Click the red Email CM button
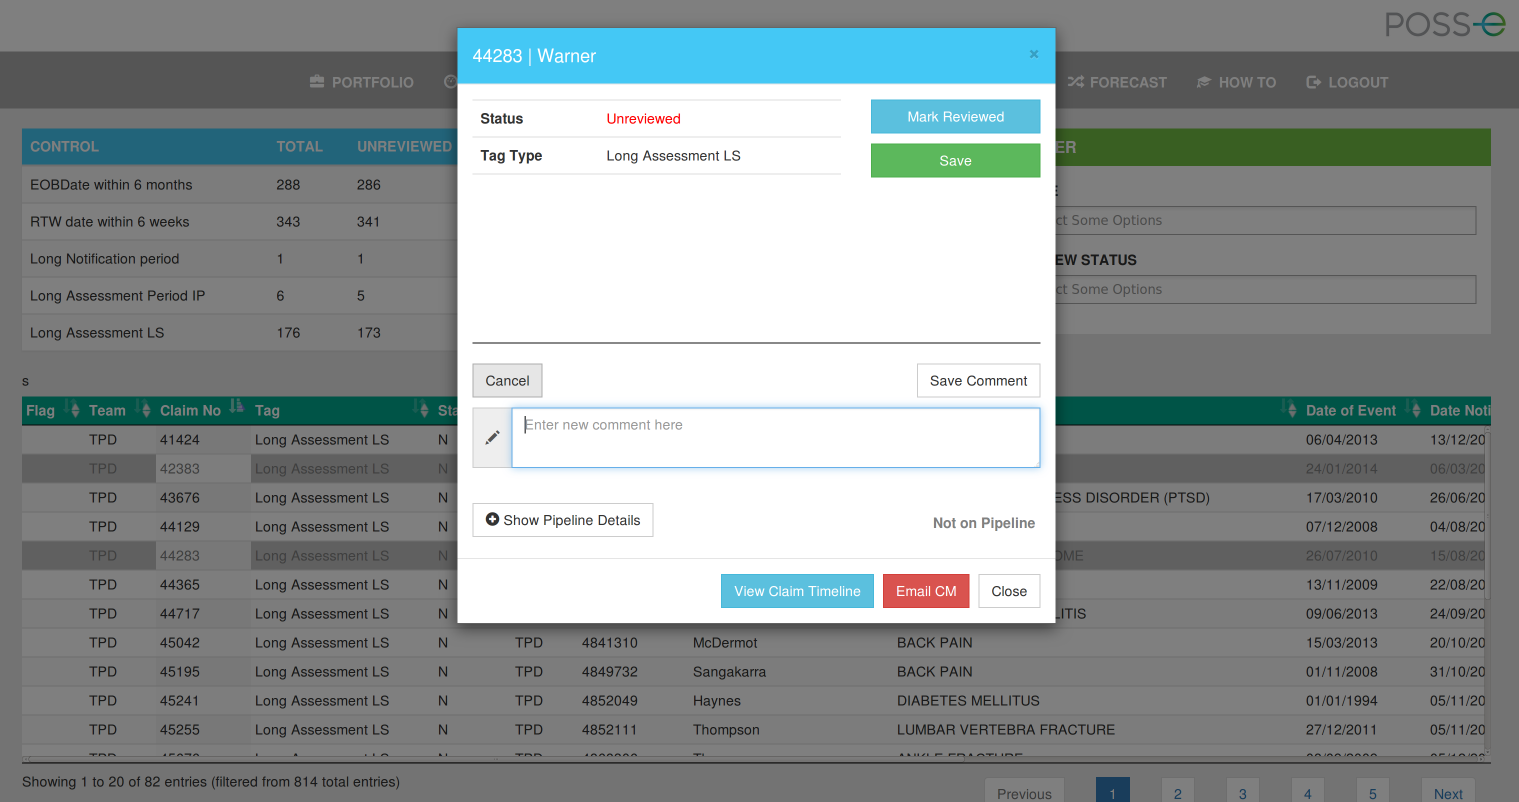The image size is (1519, 802). (x=926, y=591)
